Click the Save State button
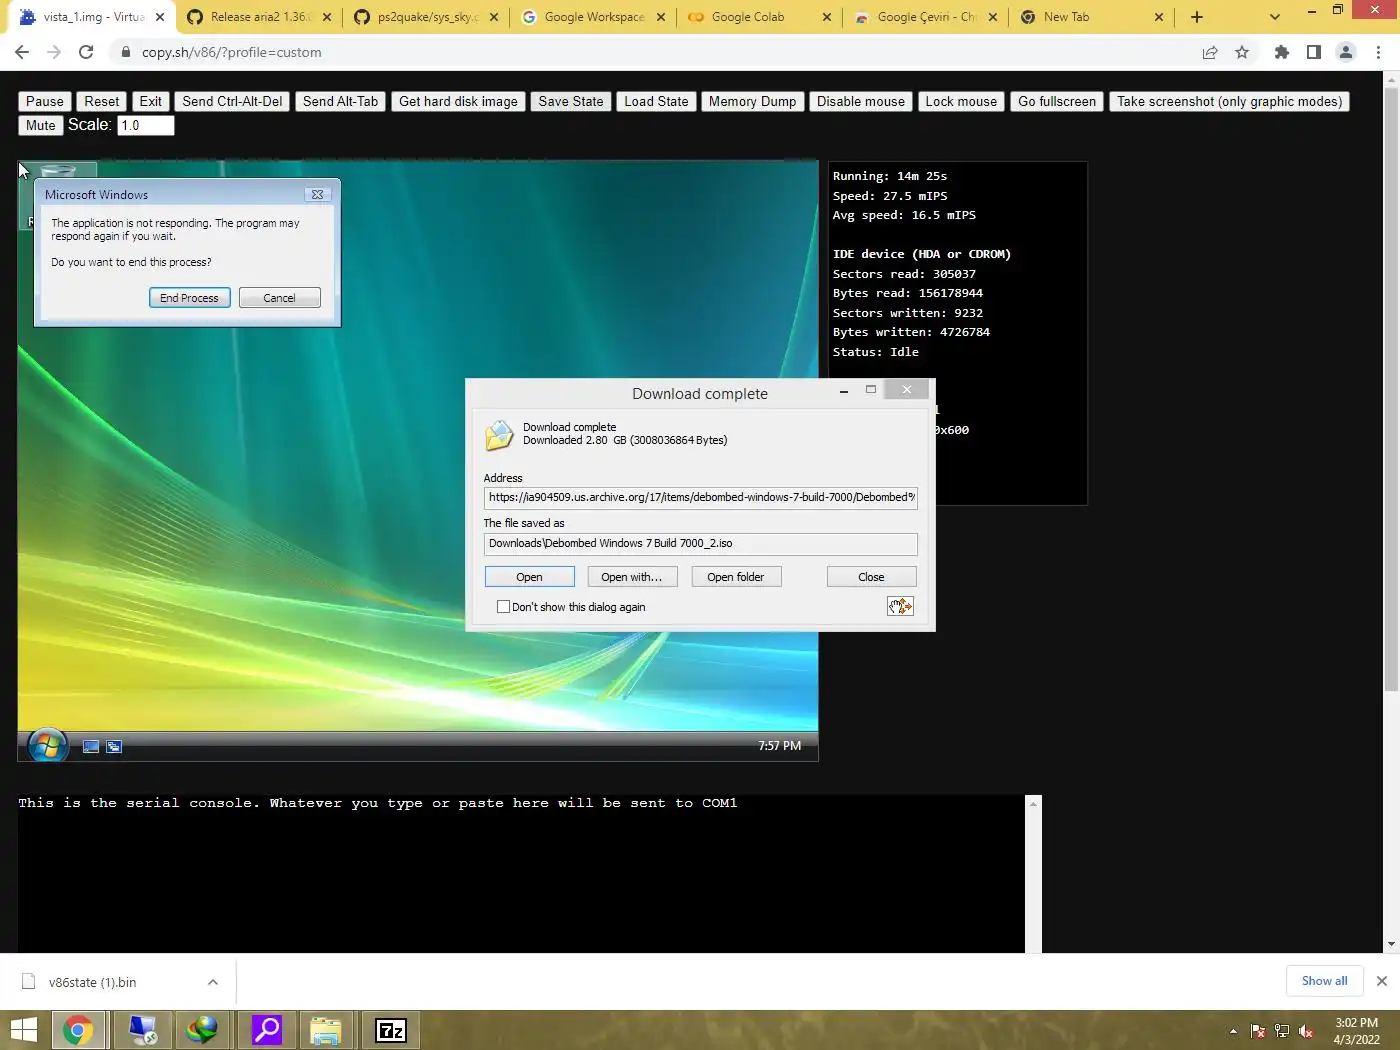This screenshot has height=1050, width=1400. click(x=571, y=101)
